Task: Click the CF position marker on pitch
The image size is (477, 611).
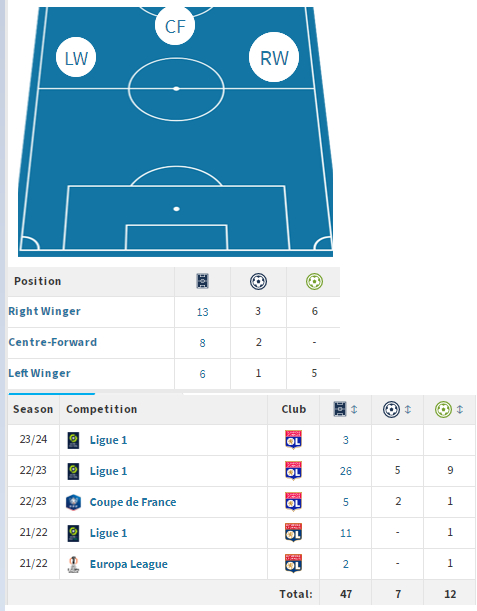Action: point(175,25)
